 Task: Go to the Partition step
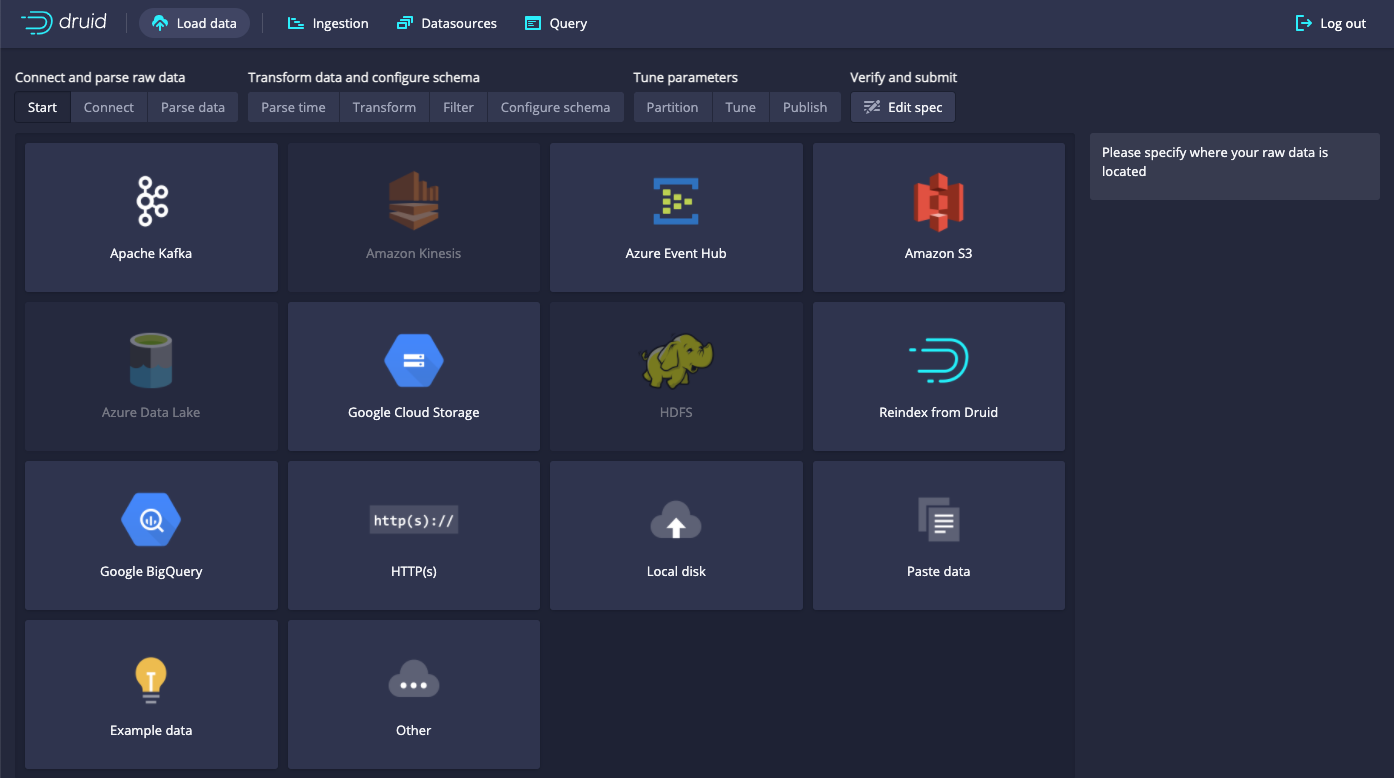point(672,107)
